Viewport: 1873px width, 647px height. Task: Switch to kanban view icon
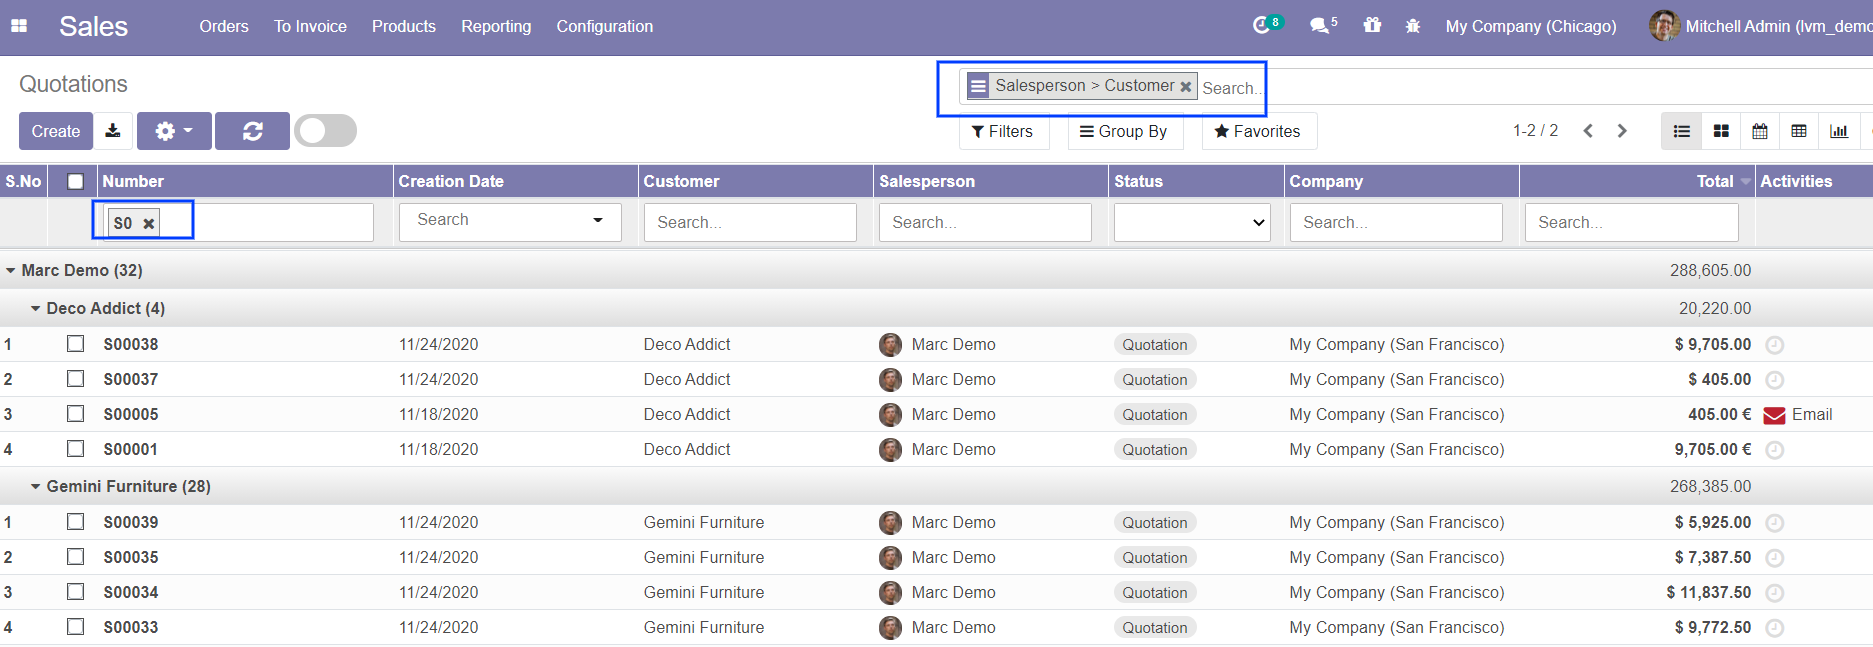(x=1721, y=131)
